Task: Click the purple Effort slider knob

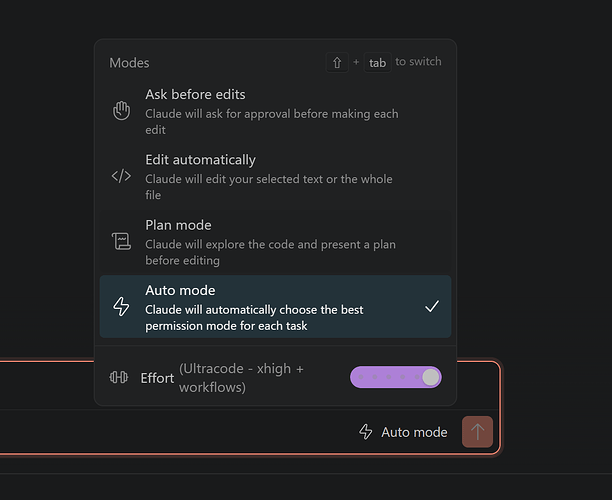Action: coord(431,377)
